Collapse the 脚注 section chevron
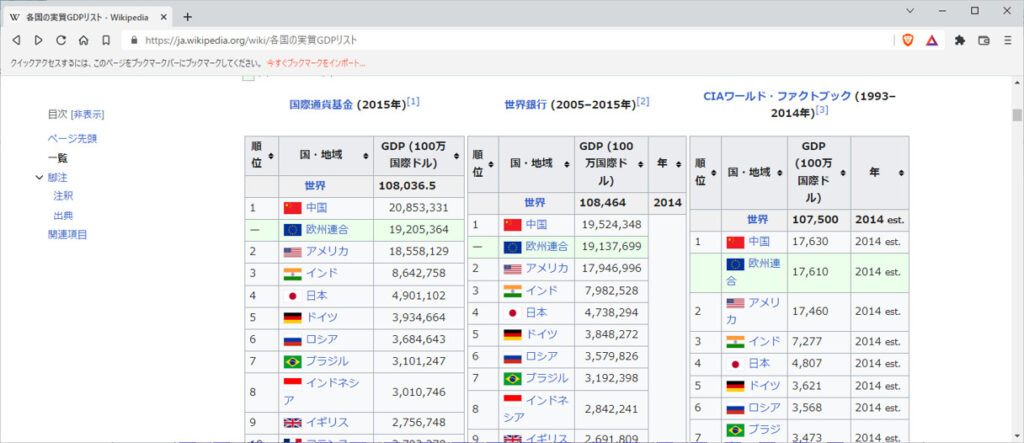The image size is (1024, 443). 39,177
